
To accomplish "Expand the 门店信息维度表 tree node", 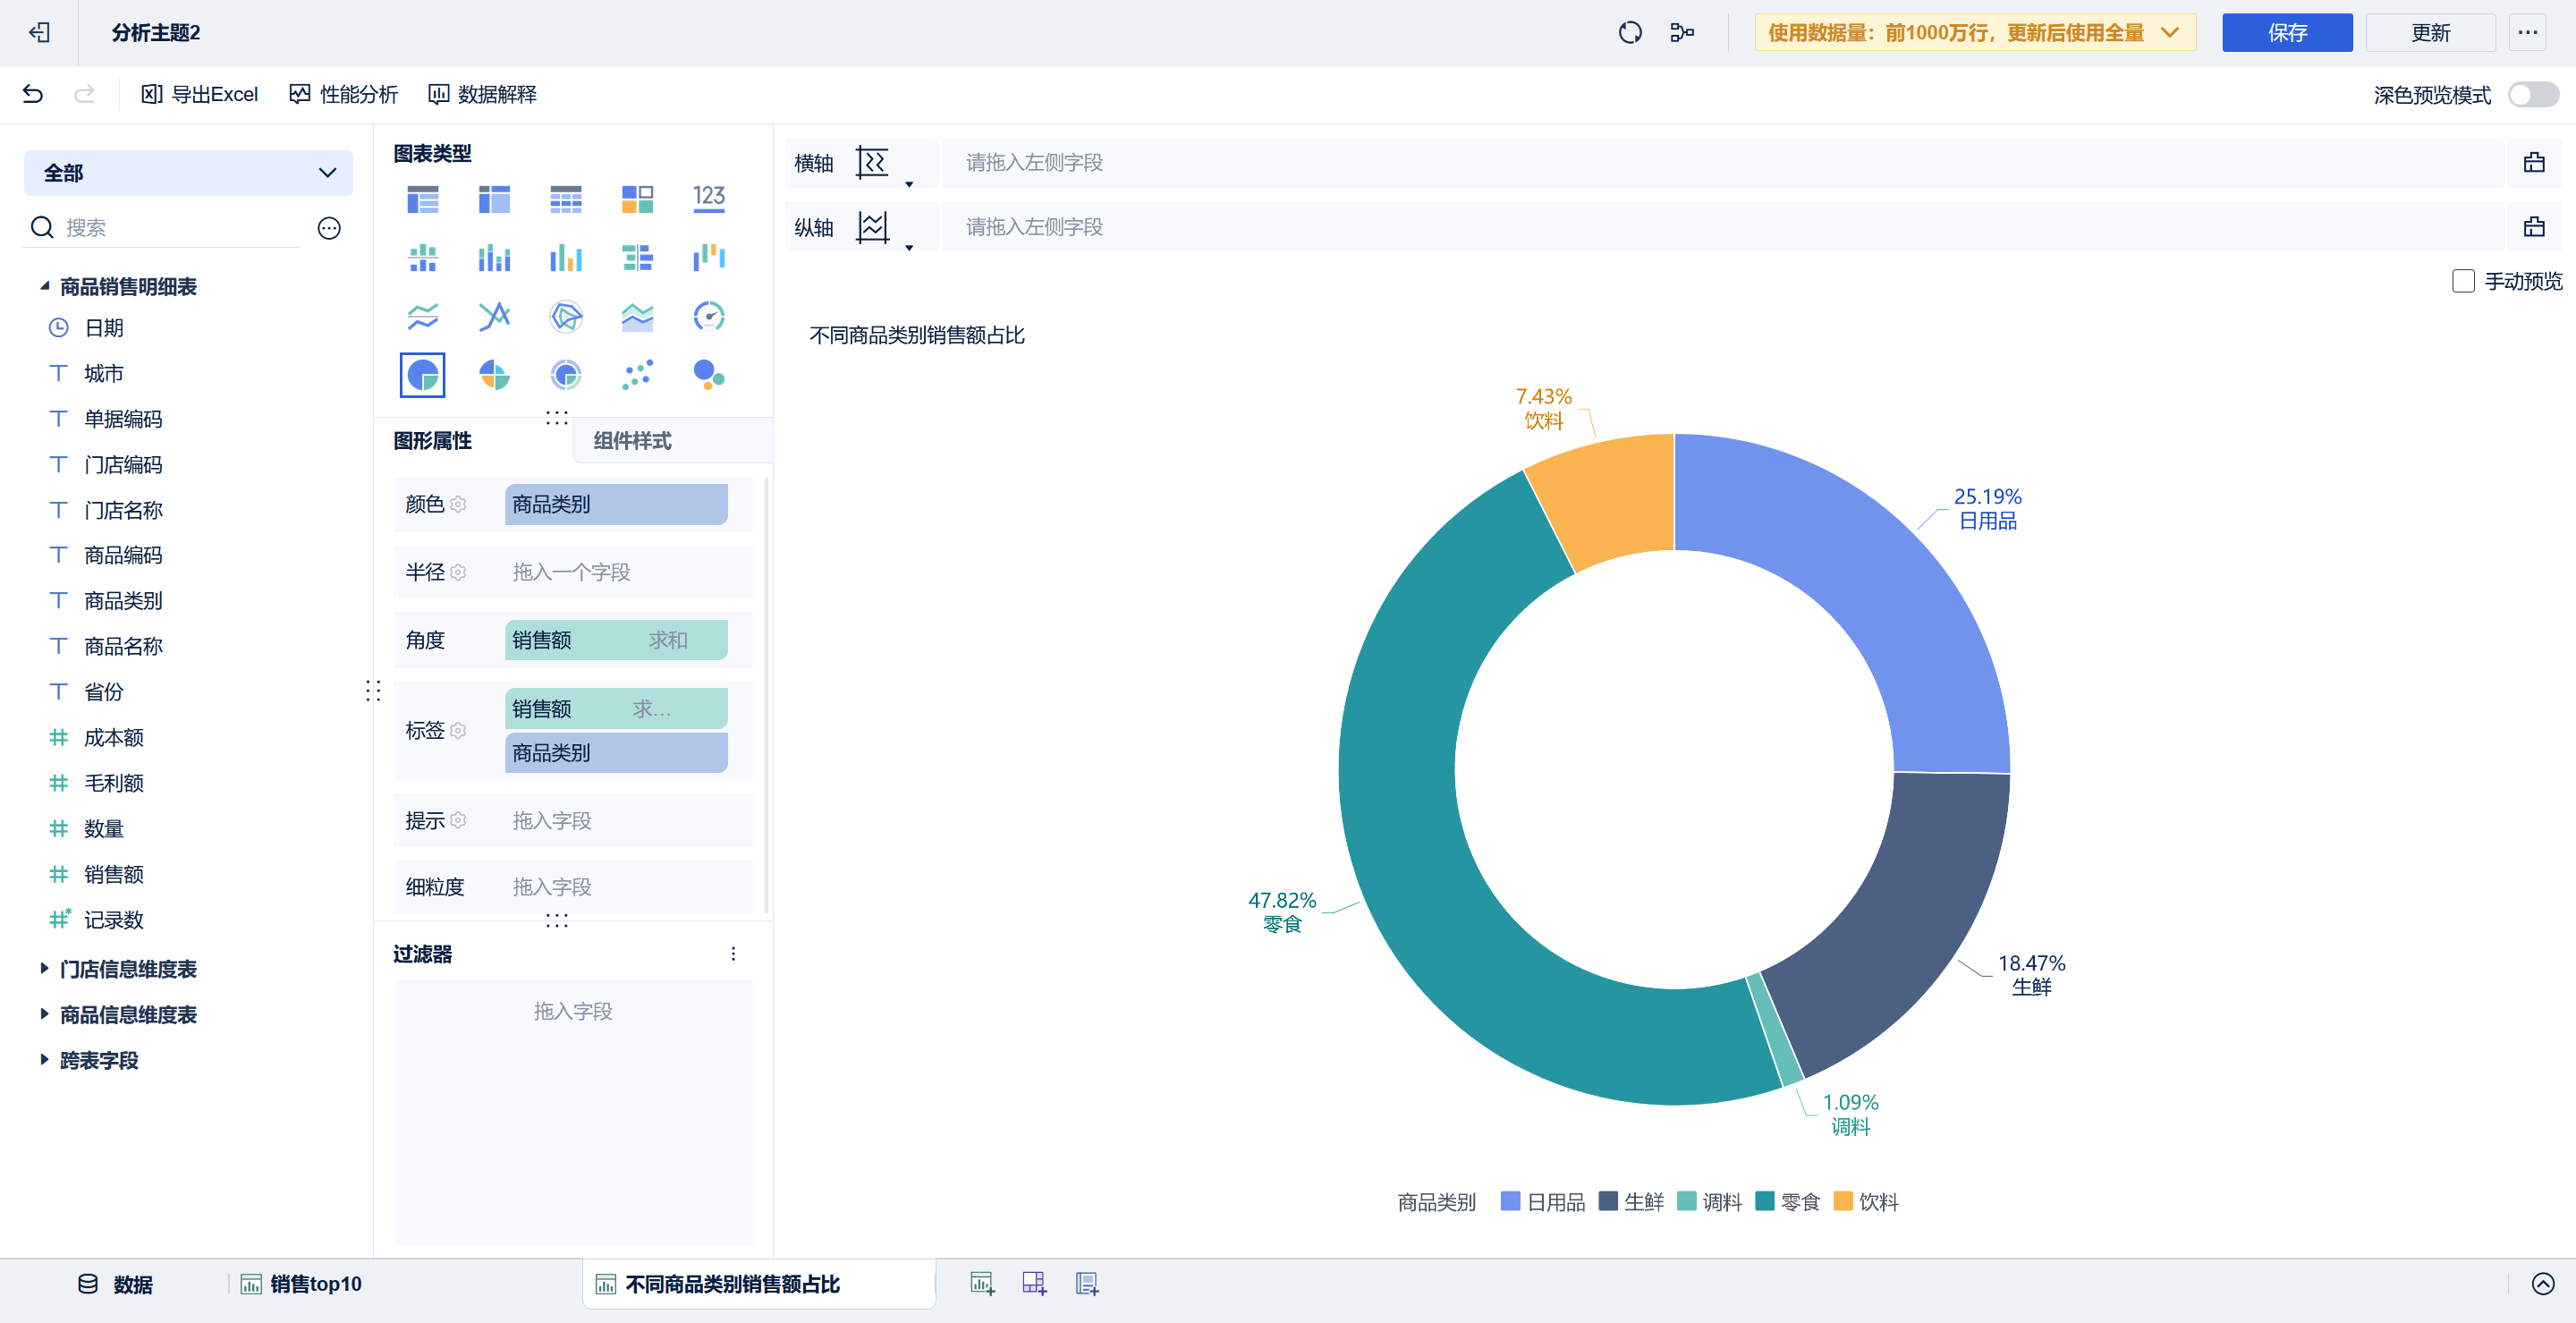I will 44,968.
